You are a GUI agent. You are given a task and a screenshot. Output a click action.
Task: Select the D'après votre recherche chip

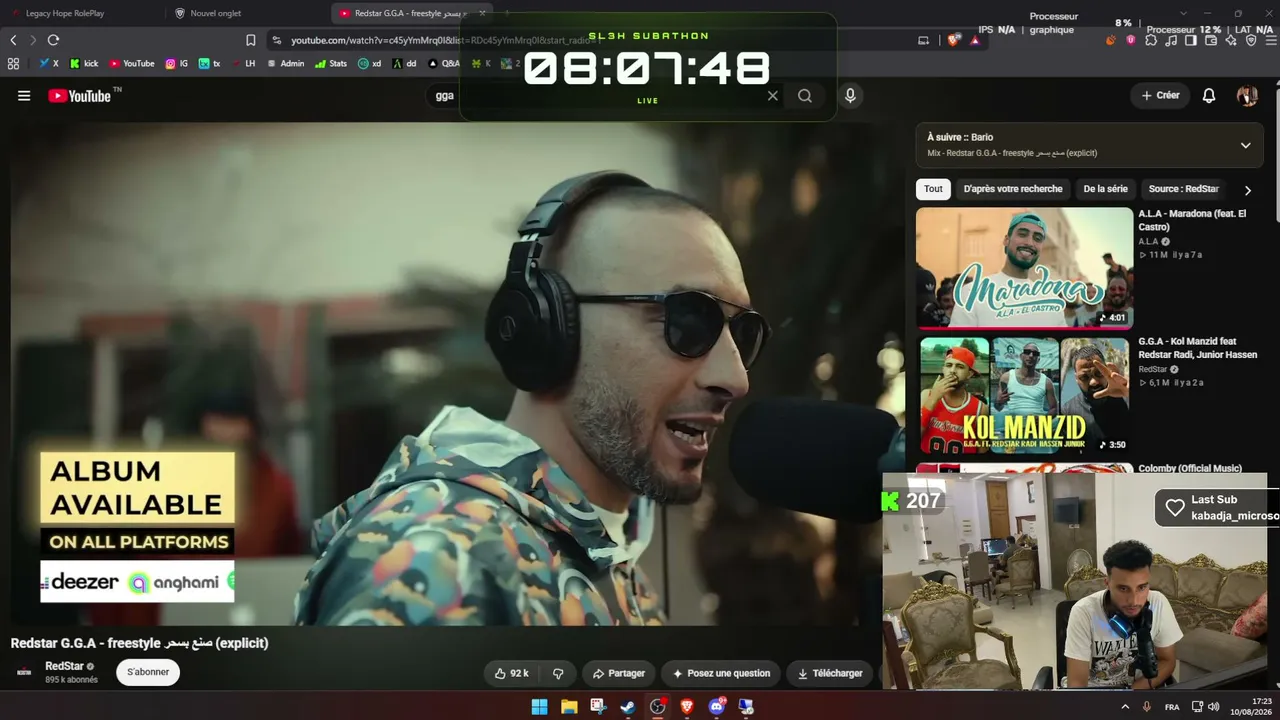click(x=1013, y=189)
